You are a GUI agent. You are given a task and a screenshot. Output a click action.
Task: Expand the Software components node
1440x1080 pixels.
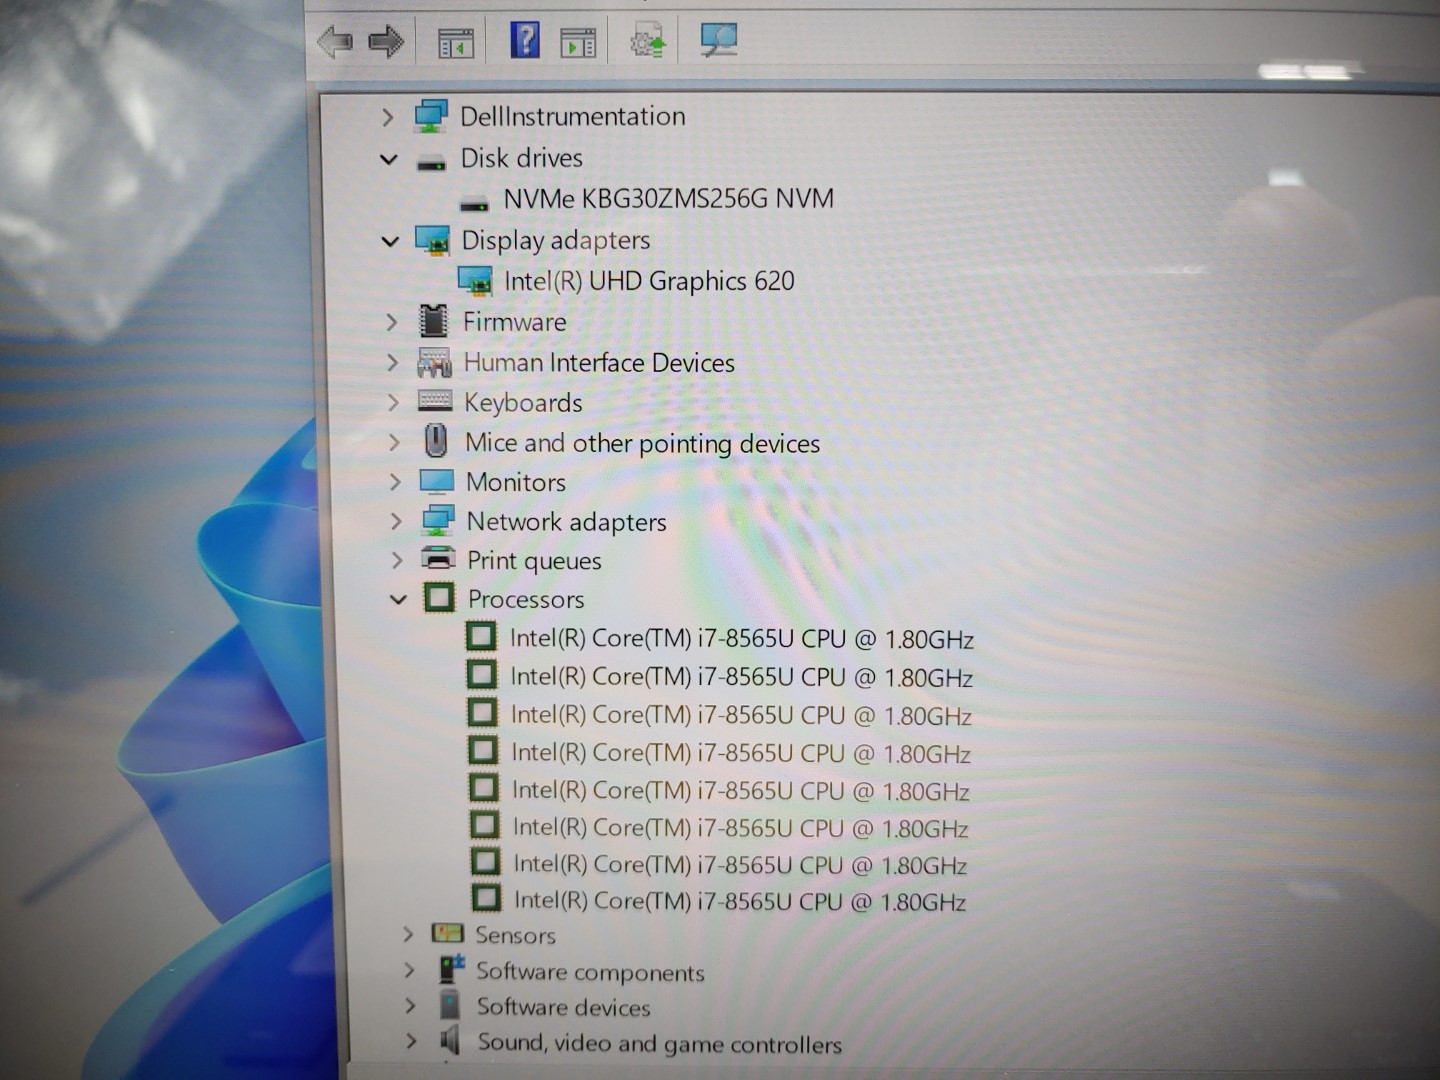[x=409, y=970]
